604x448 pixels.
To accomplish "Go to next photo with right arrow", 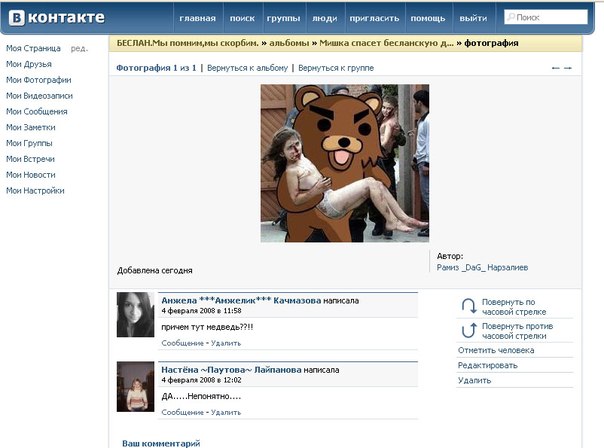I will (x=567, y=68).
